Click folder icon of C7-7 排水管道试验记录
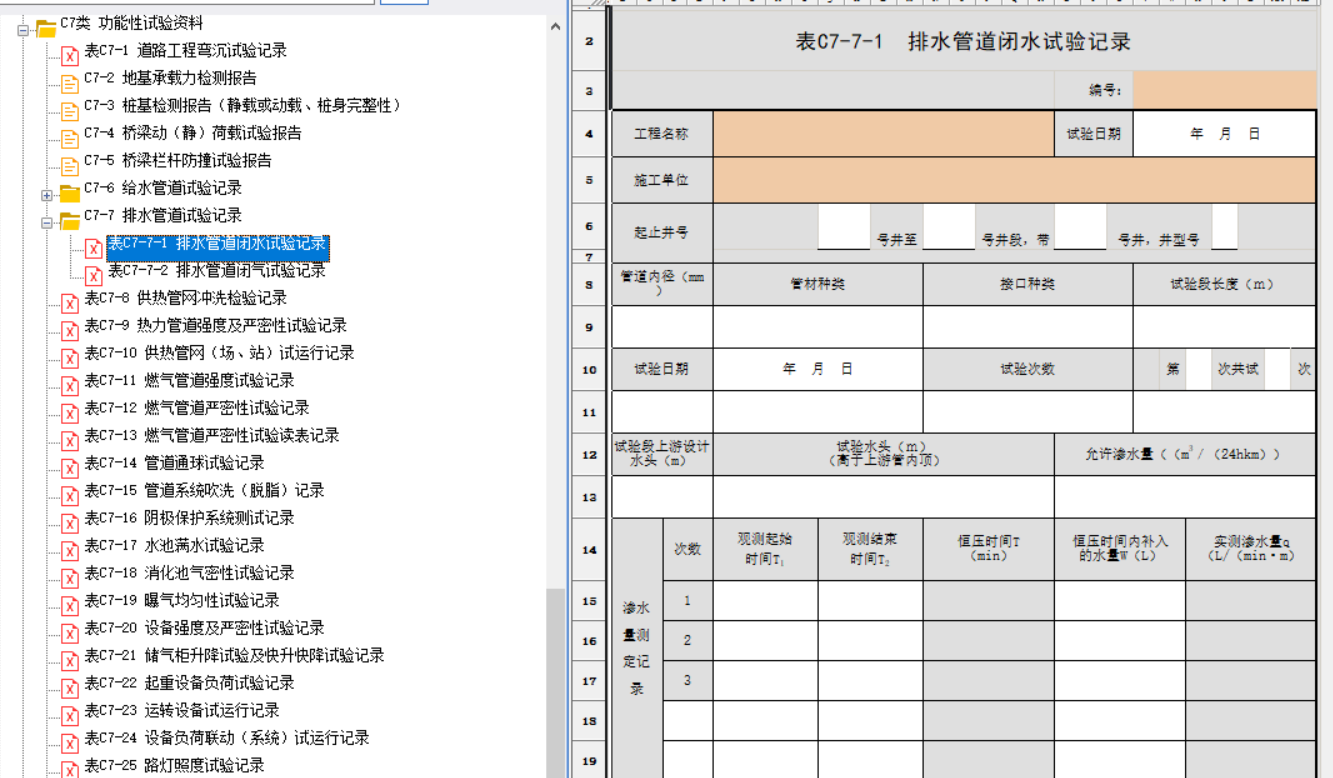The width and height of the screenshot is (1333, 778). [x=70, y=220]
